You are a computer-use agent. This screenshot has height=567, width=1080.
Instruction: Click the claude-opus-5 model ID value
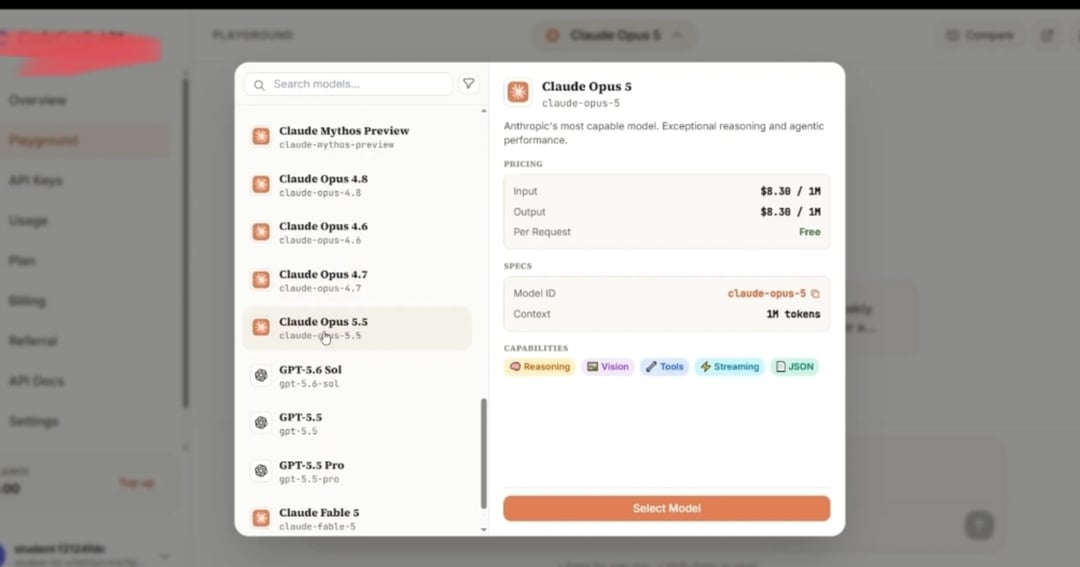point(767,293)
